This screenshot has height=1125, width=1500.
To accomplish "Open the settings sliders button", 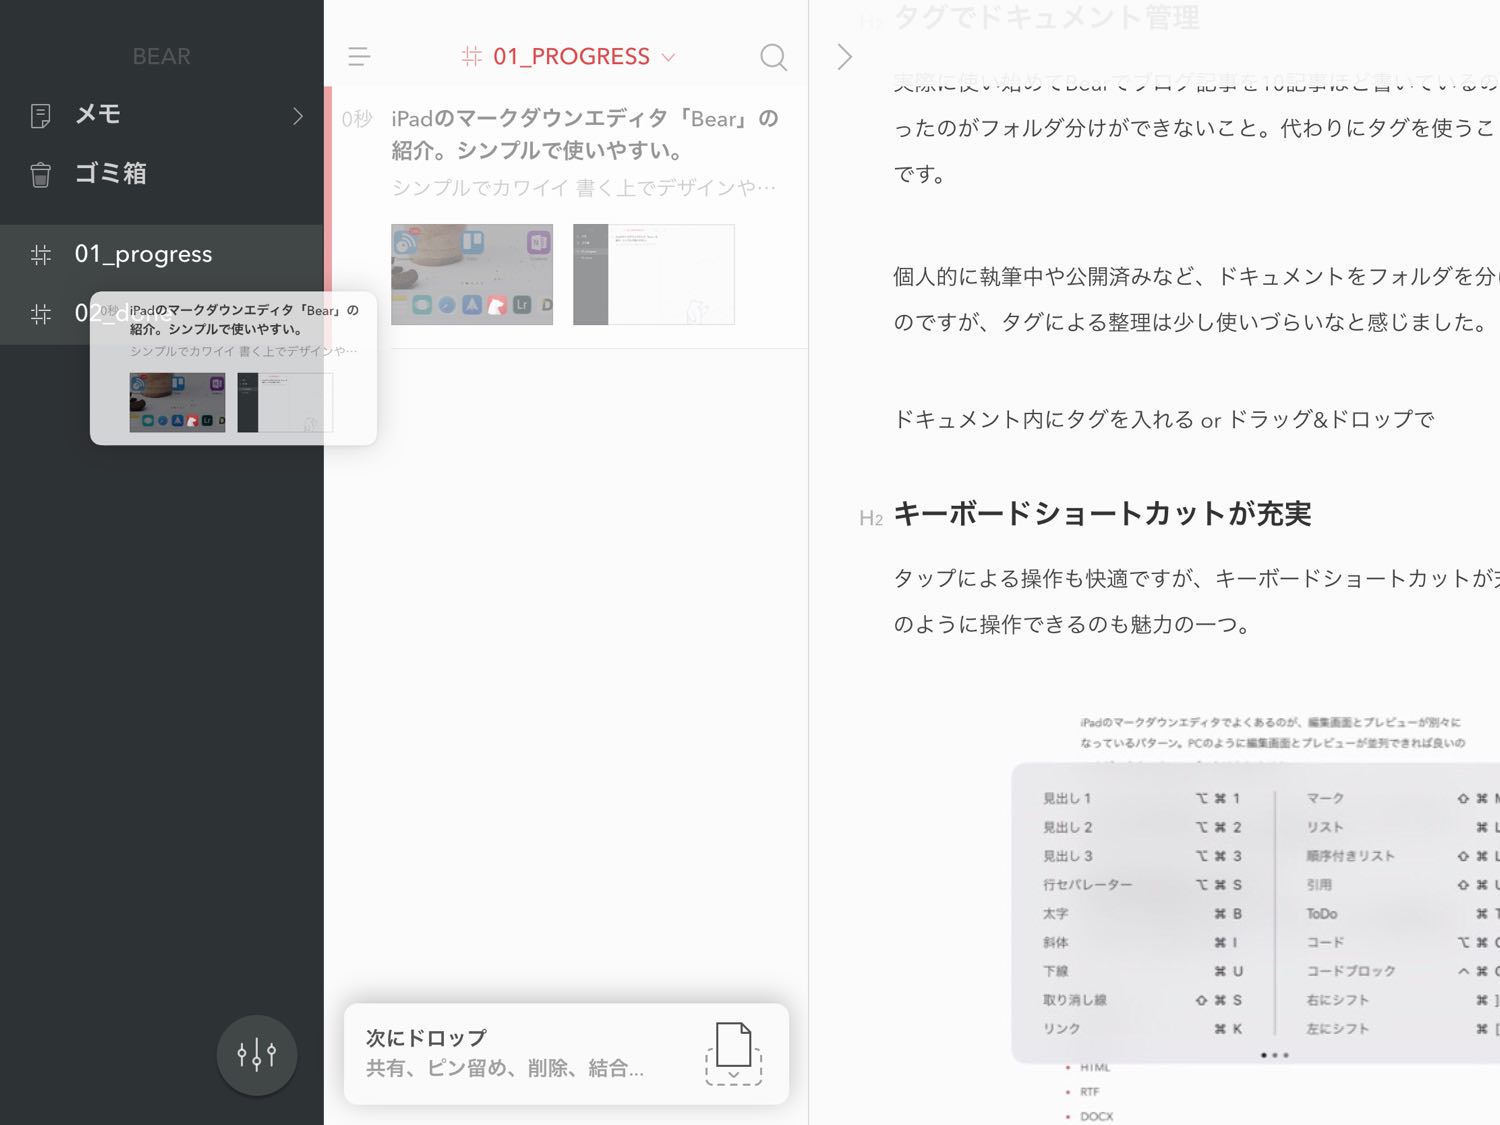I will click(x=257, y=1055).
